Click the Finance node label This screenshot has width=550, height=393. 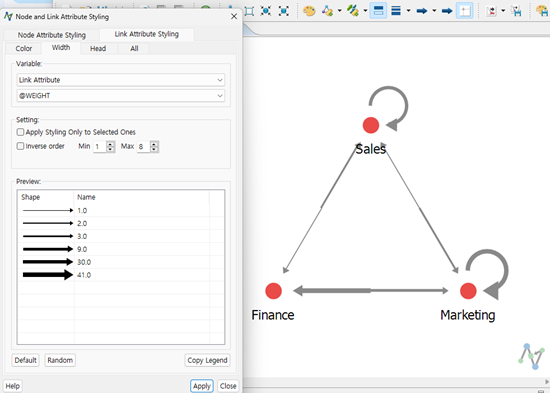tap(273, 315)
